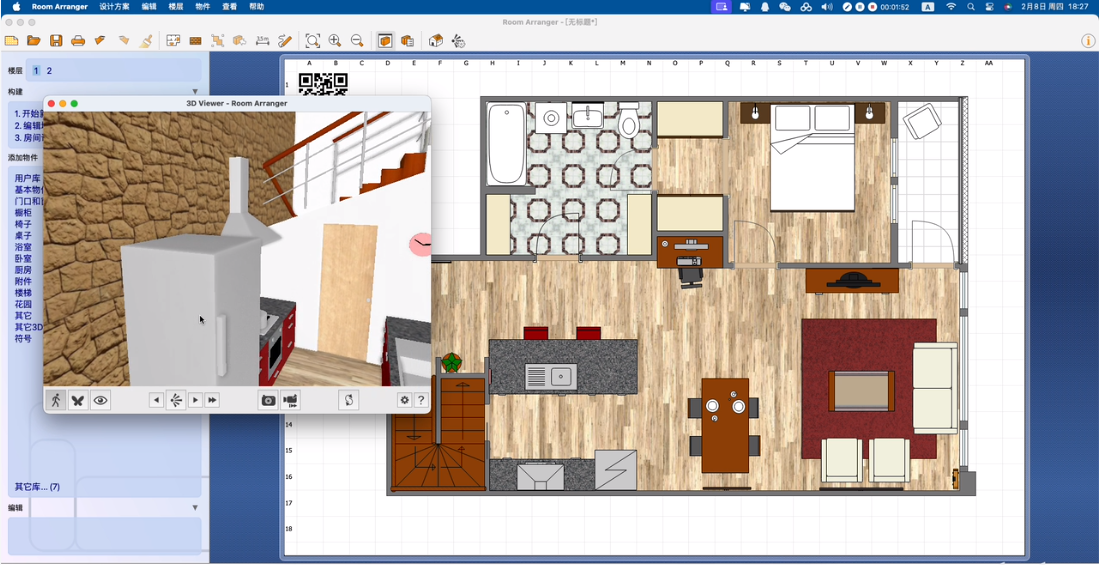The height and width of the screenshot is (565, 1099).
Task: Open the 厨房 object category
Action: click(x=23, y=270)
